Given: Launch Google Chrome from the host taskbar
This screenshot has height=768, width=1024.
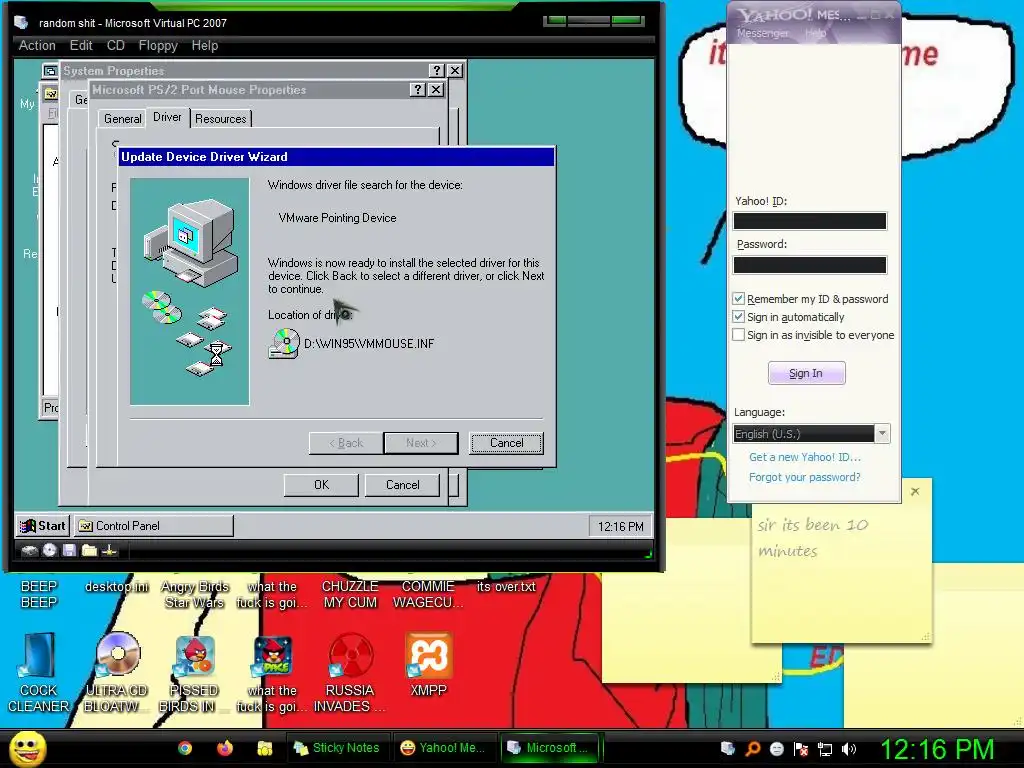Looking at the screenshot, I should click(x=185, y=748).
